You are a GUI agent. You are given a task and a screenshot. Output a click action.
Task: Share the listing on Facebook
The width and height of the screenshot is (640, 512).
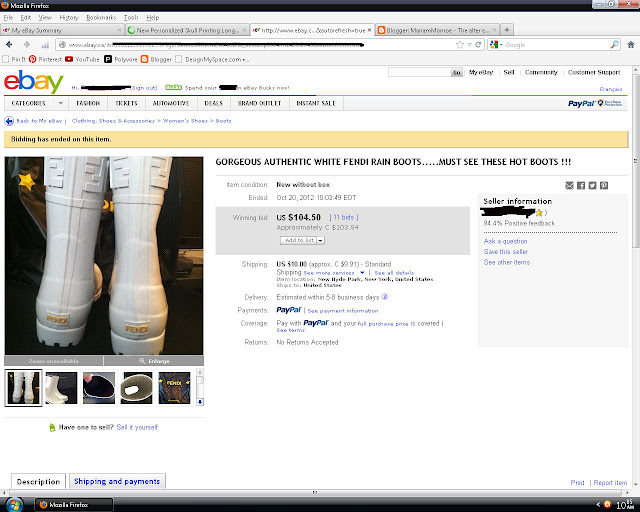point(581,186)
